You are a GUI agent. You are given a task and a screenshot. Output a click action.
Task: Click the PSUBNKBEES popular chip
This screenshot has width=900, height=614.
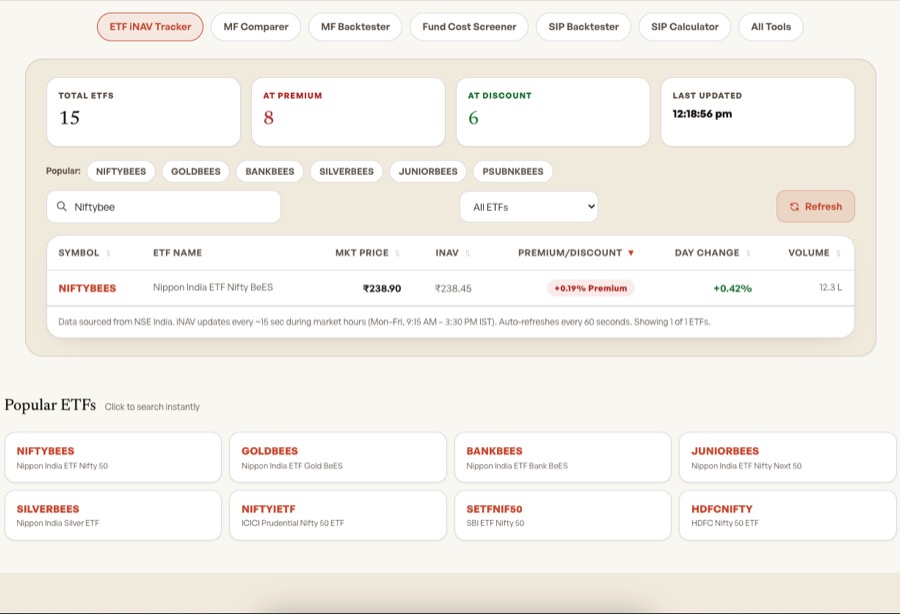pyautogui.click(x=513, y=172)
